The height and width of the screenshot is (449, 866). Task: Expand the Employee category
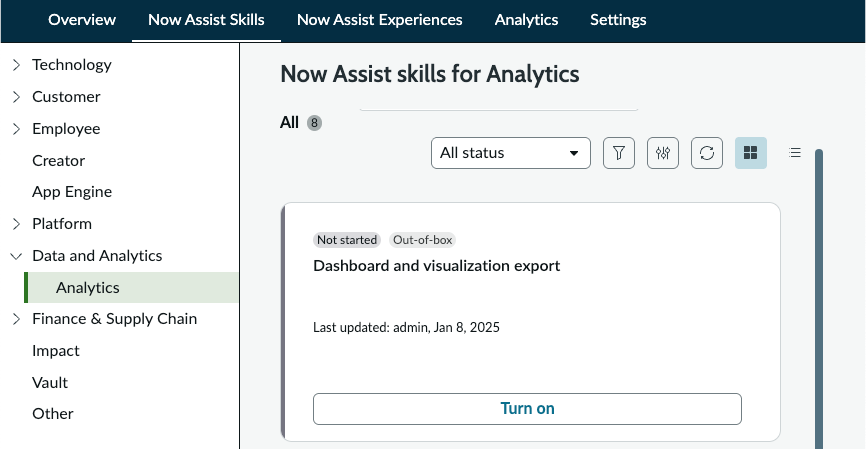click(17, 129)
